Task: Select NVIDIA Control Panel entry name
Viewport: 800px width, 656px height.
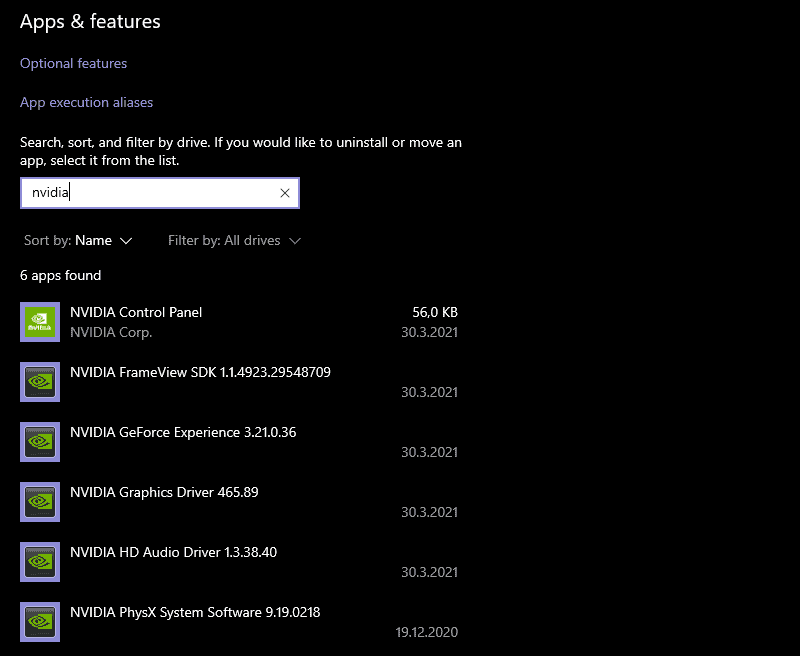Action: coord(136,312)
